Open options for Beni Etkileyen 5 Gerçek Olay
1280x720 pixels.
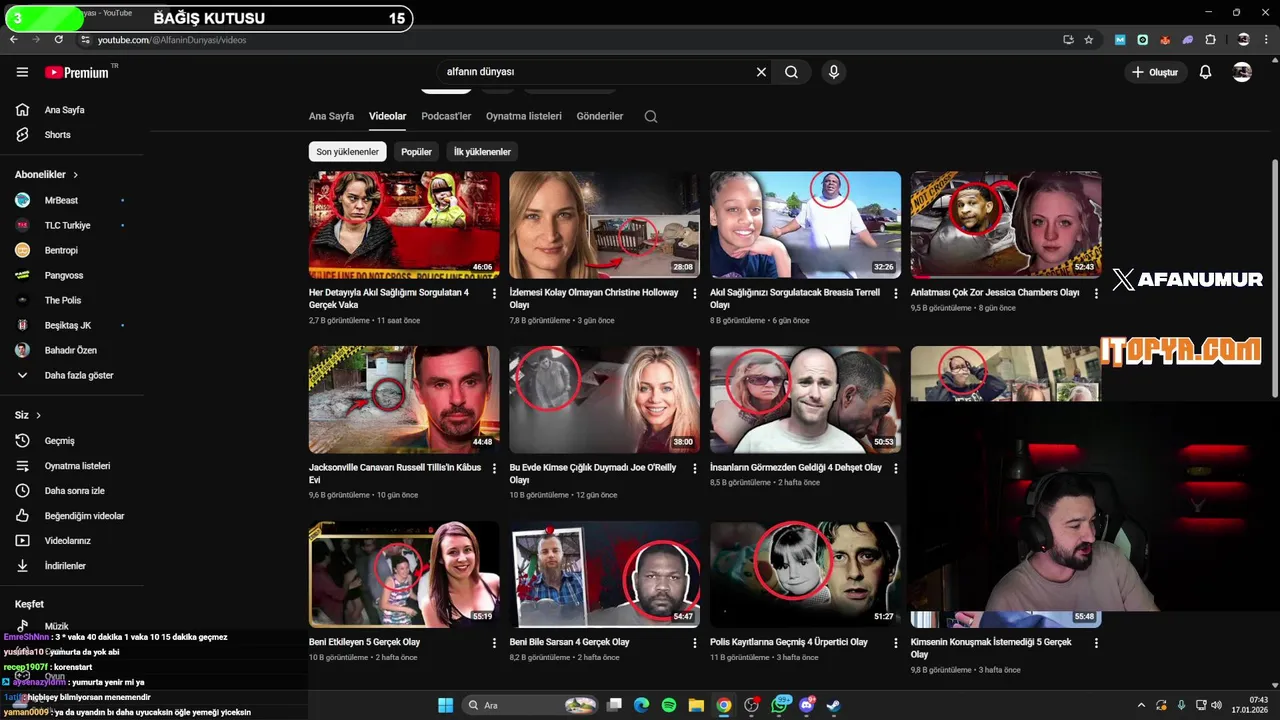pos(494,643)
